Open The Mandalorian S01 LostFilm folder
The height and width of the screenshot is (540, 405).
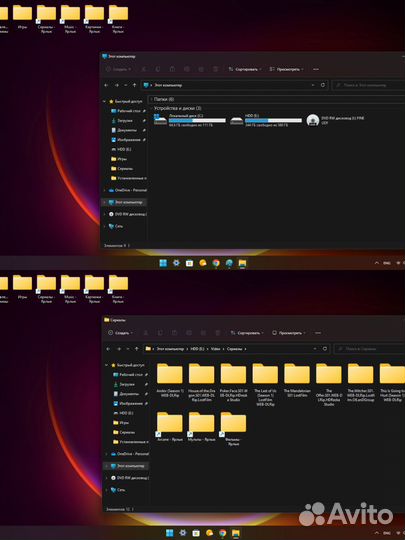point(297,381)
